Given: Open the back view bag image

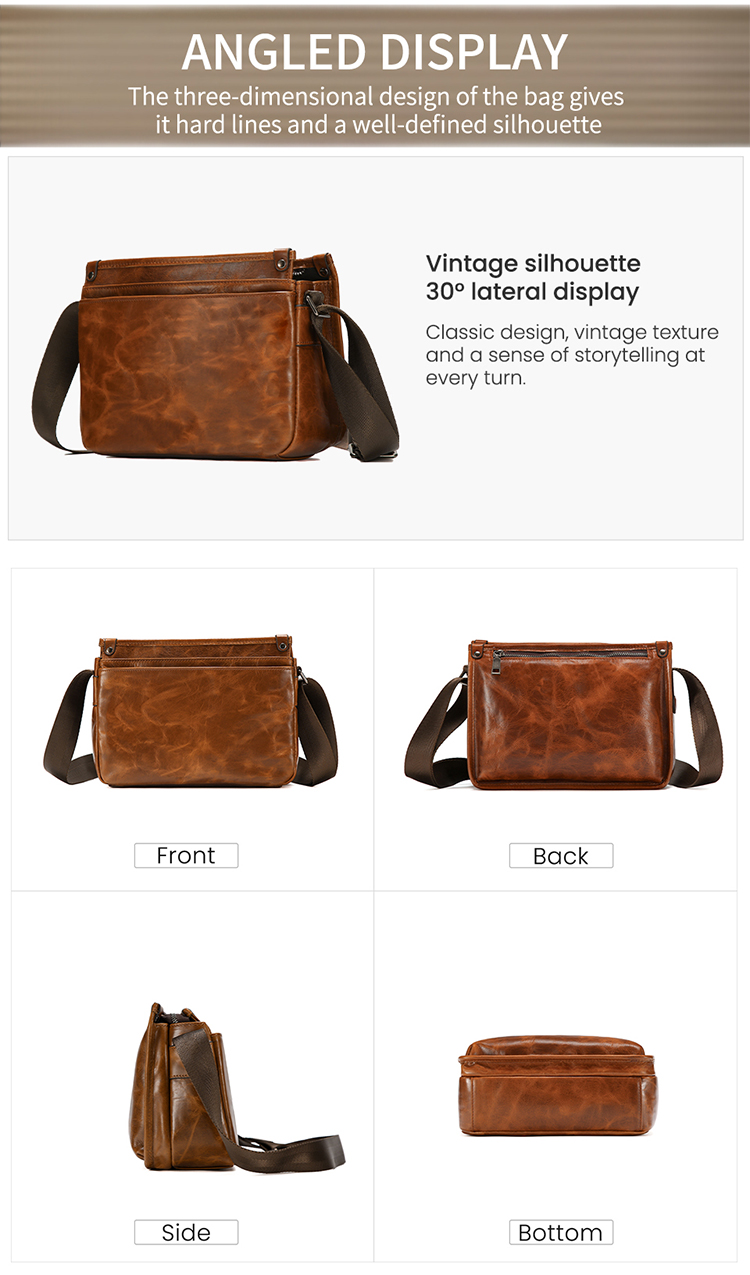Looking at the screenshot, I should [x=563, y=714].
